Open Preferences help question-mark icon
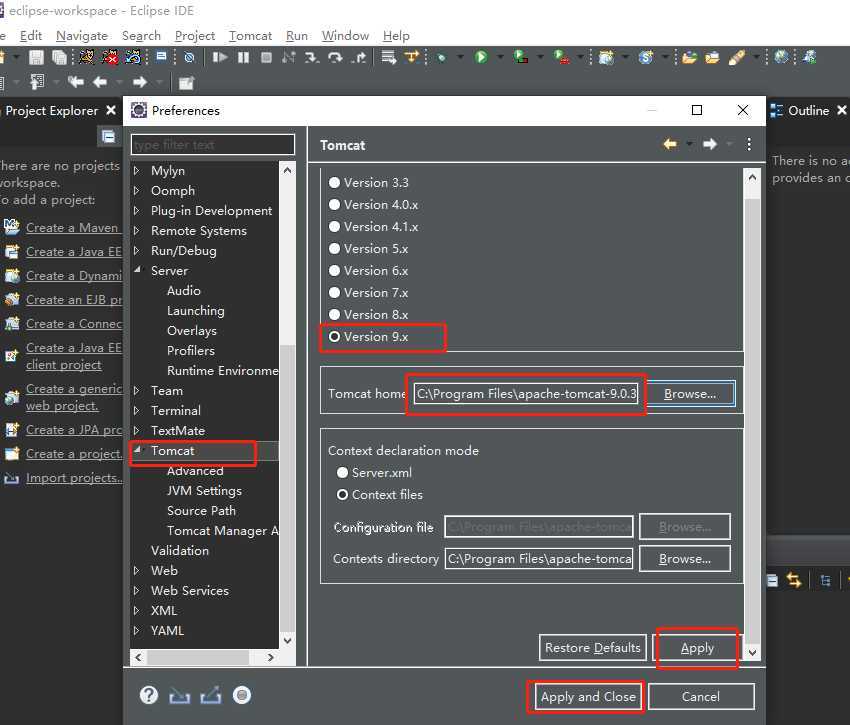 [149, 695]
